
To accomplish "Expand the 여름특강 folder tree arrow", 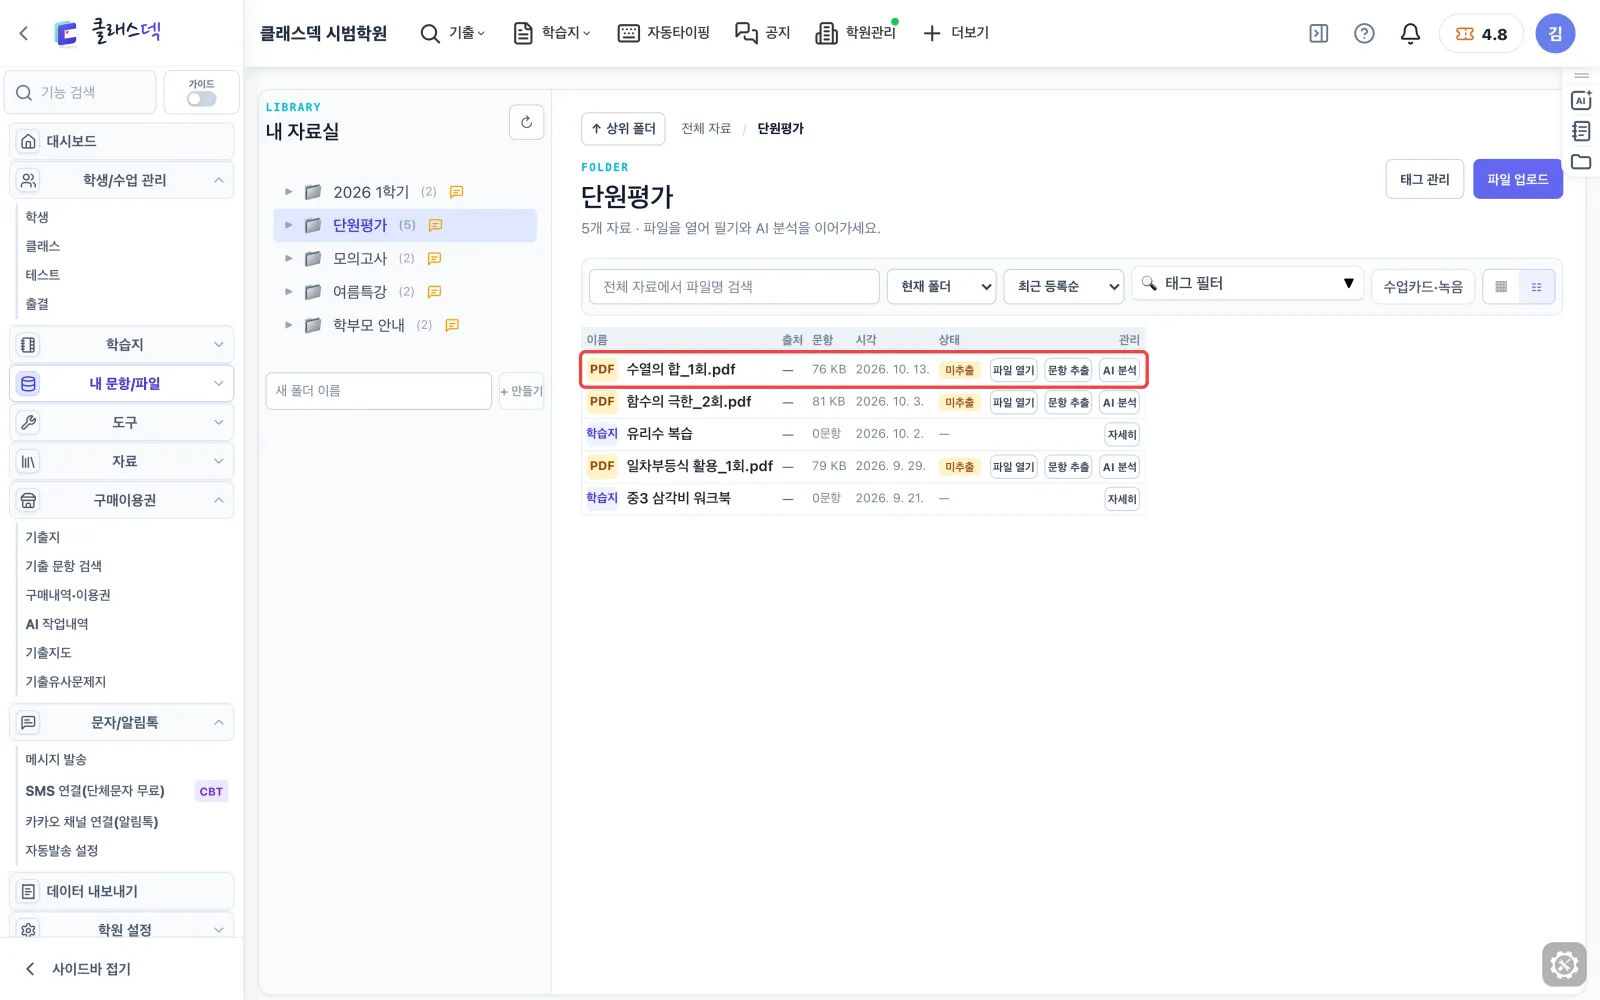I will (289, 292).
